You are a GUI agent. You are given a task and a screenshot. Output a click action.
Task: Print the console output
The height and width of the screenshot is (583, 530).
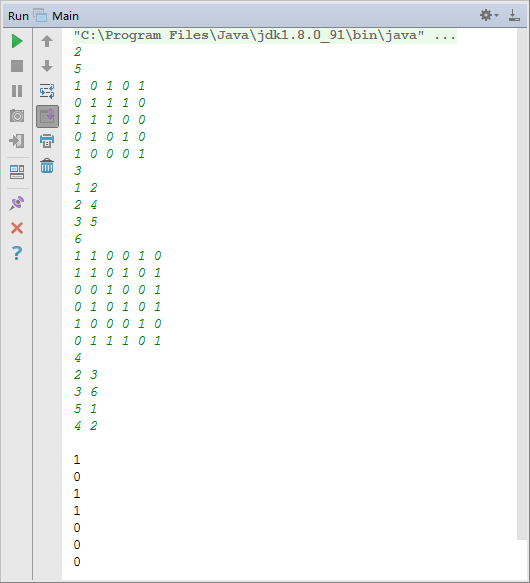click(47, 141)
